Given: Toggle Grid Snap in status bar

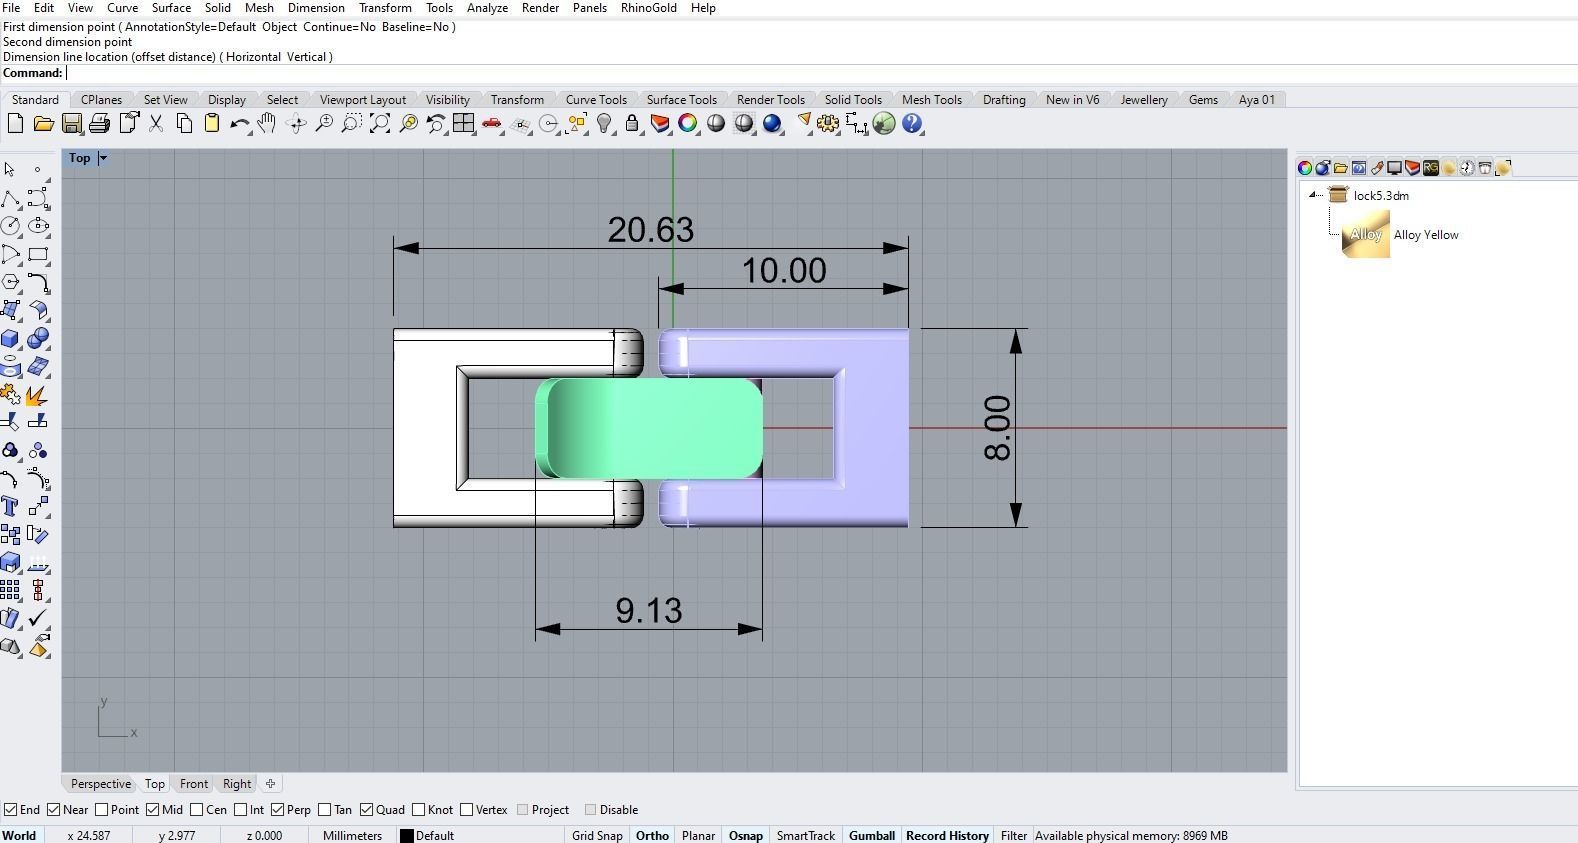Looking at the screenshot, I should pyautogui.click(x=597, y=836).
